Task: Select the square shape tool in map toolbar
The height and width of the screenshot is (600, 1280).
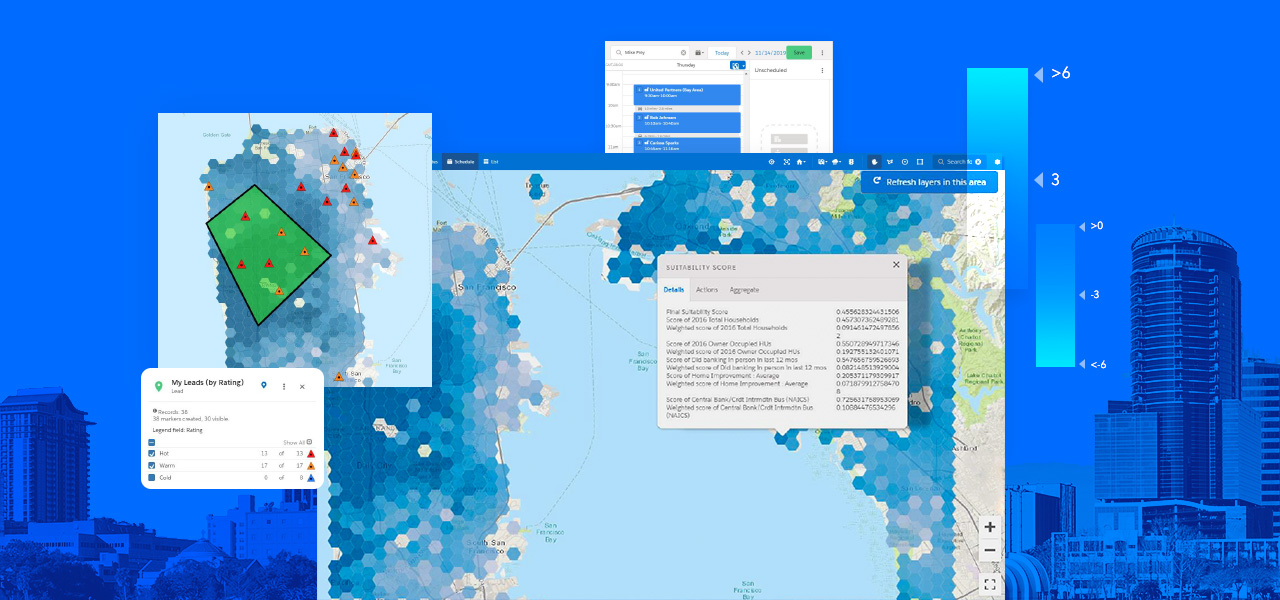Action: (x=920, y=162)
